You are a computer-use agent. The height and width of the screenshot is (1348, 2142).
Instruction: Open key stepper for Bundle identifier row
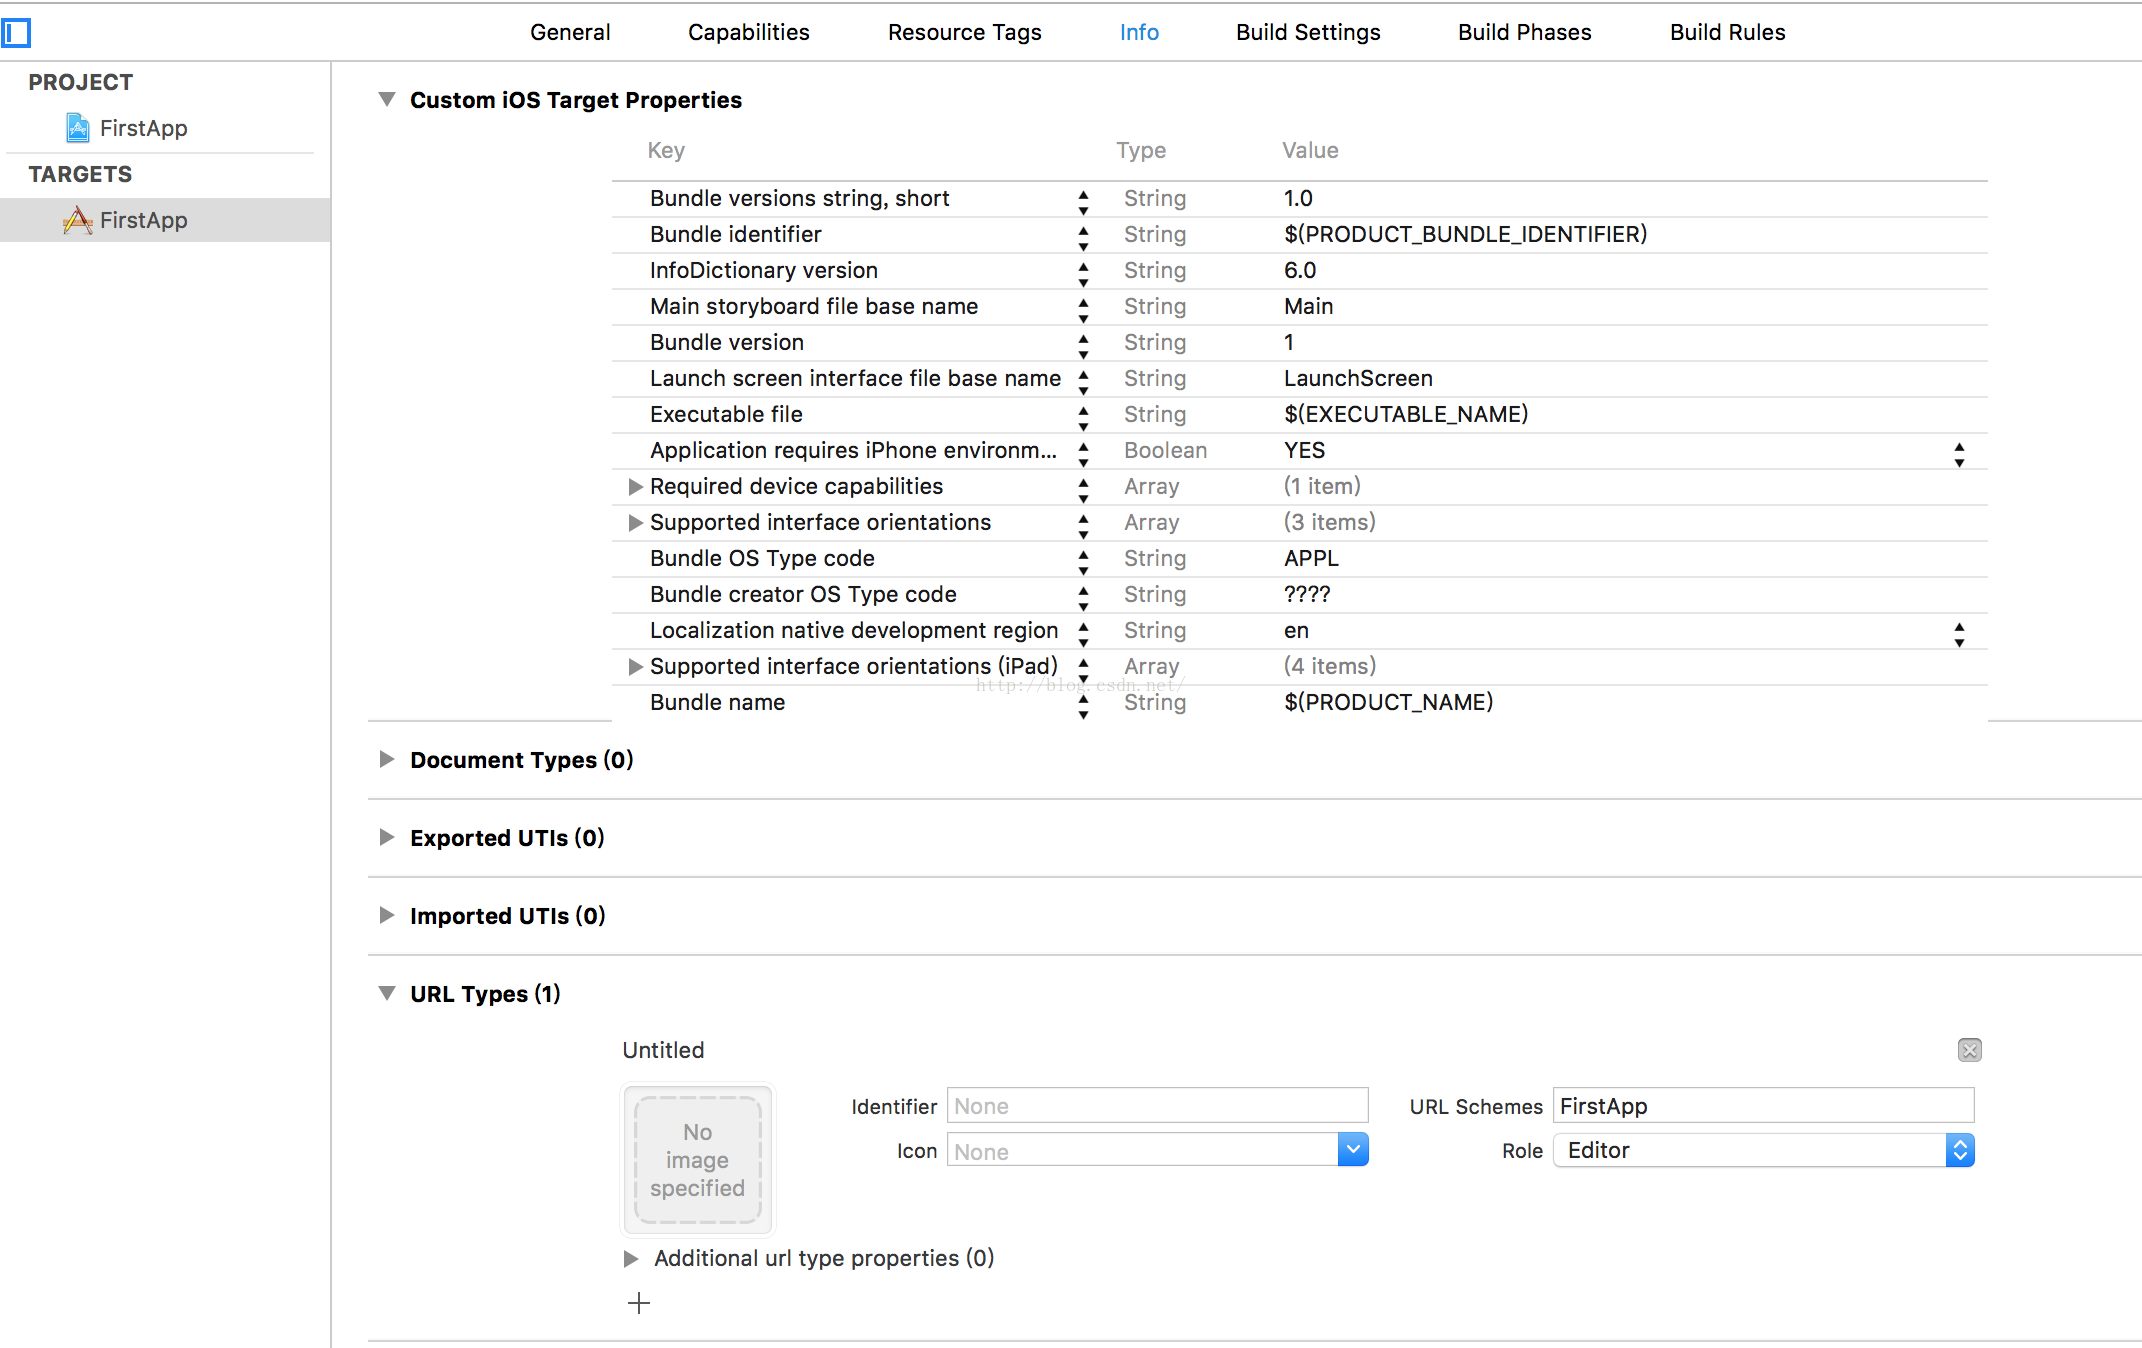pyautogui.click(x=1083, y=239)
